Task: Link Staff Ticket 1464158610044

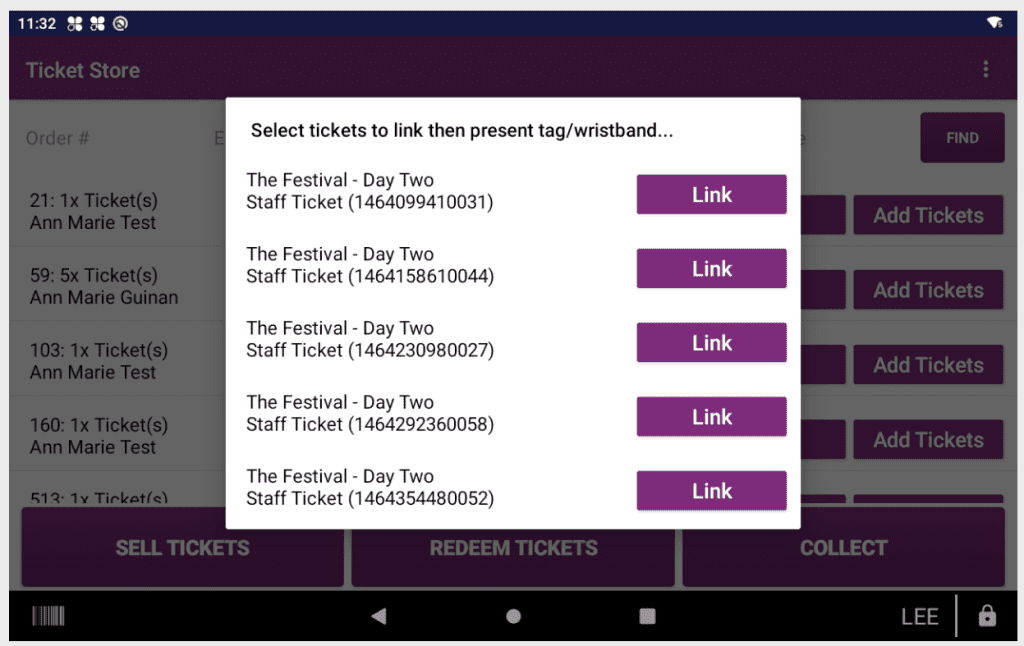Action: (x=711, y=269)
